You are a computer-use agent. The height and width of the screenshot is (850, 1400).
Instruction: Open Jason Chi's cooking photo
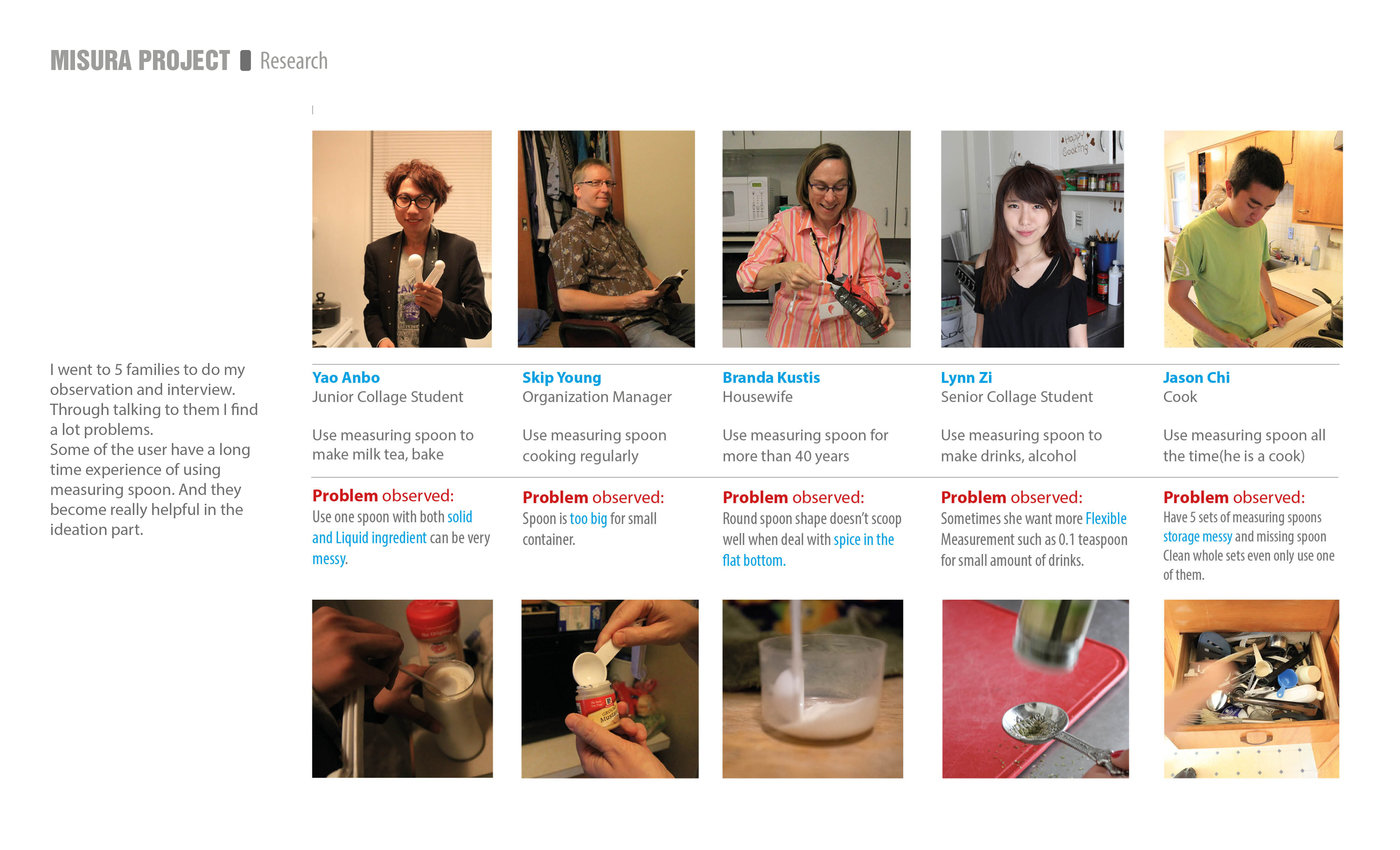coord(1253,239)
